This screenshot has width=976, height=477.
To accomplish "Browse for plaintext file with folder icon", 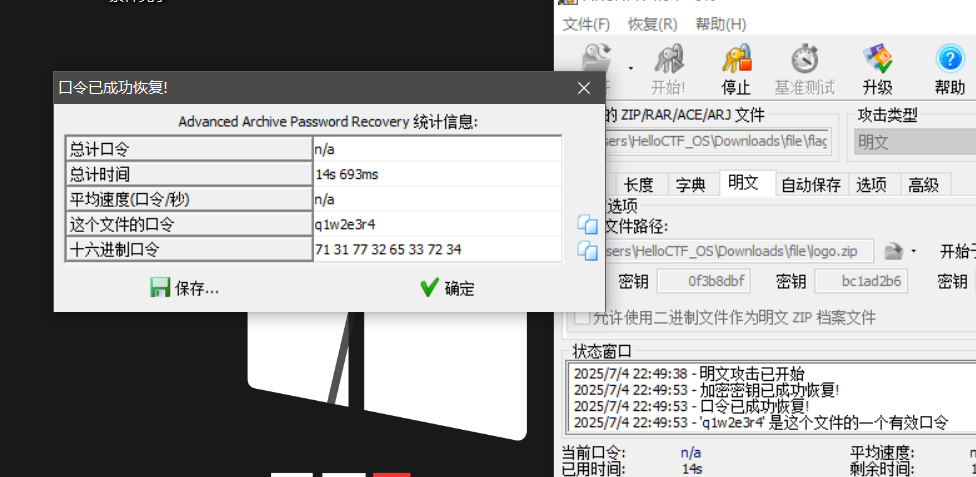I will 894,250.
